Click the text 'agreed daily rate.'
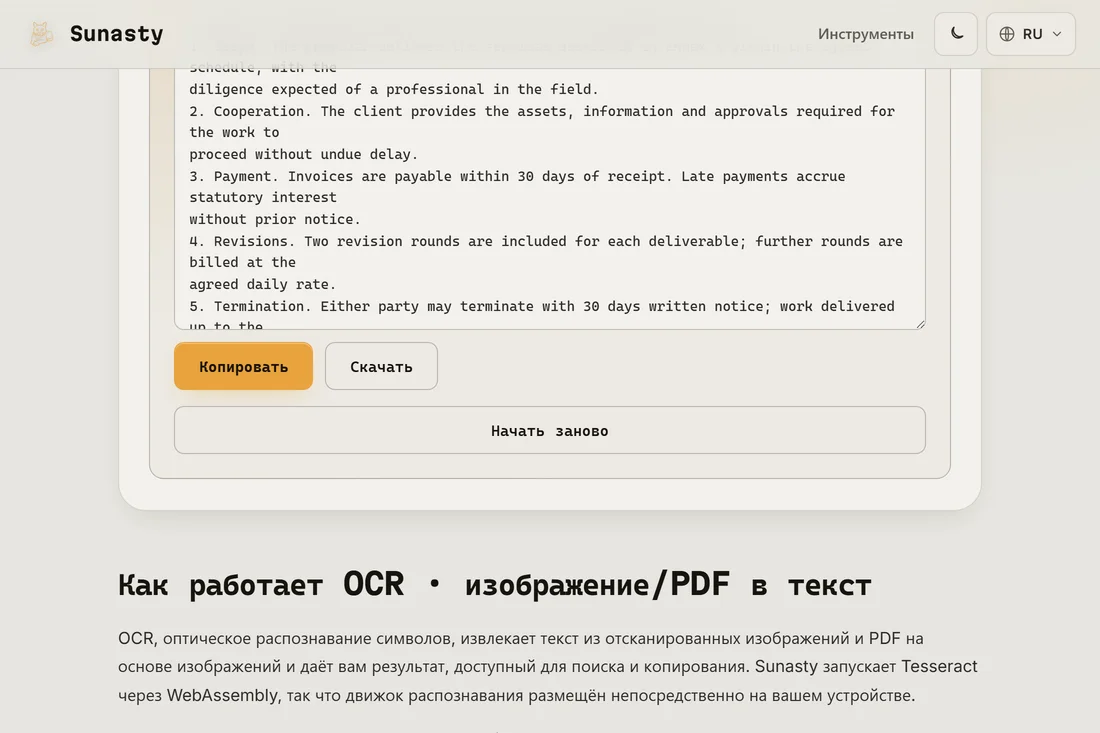Viewport: 1100px width, 733px height. [x=262, y=285]
